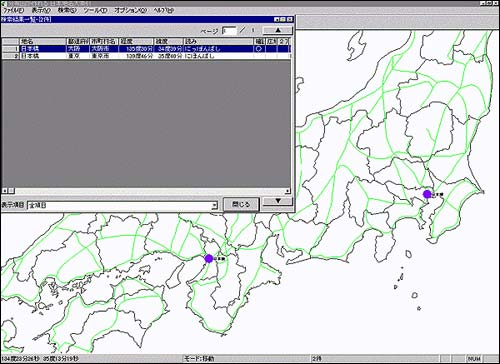Click the purple marker on Osaka

pyautogui.click(x=209, y=258)
